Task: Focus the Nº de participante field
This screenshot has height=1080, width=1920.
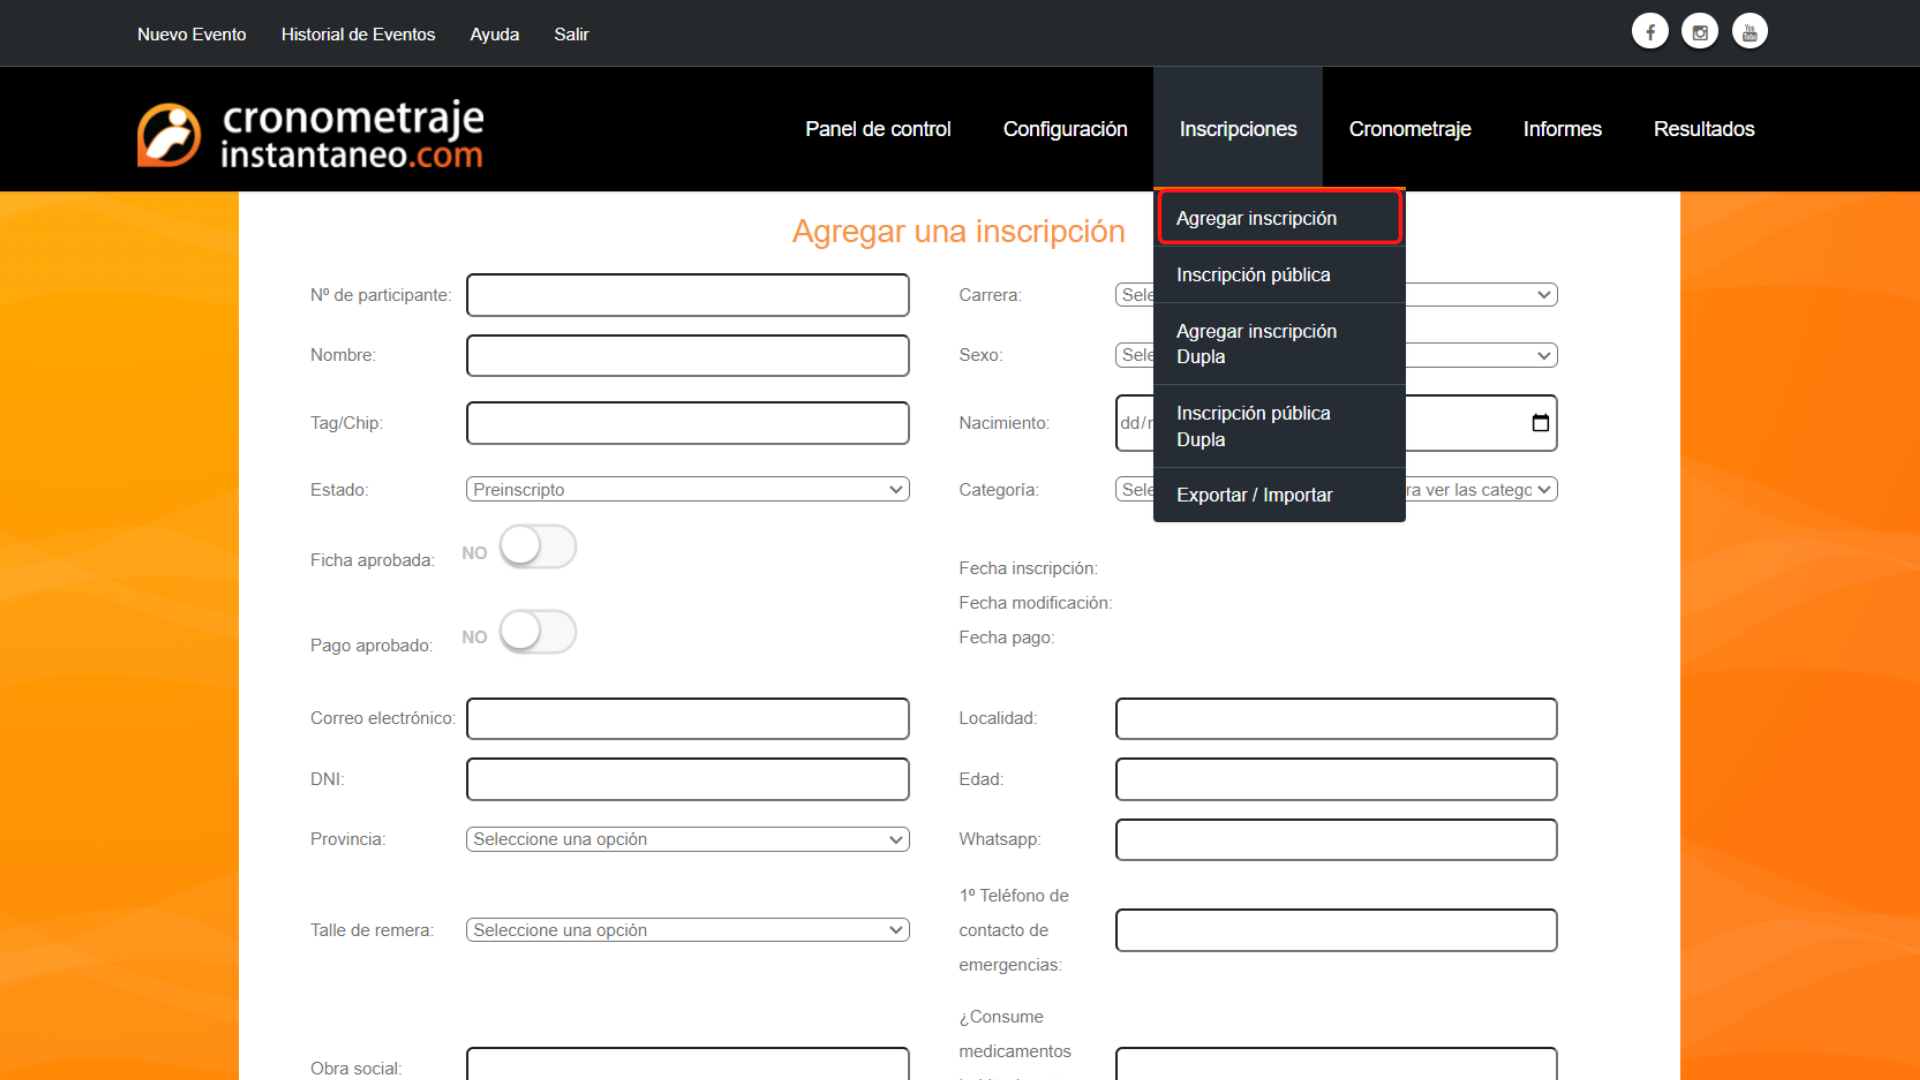Action: 687,295
